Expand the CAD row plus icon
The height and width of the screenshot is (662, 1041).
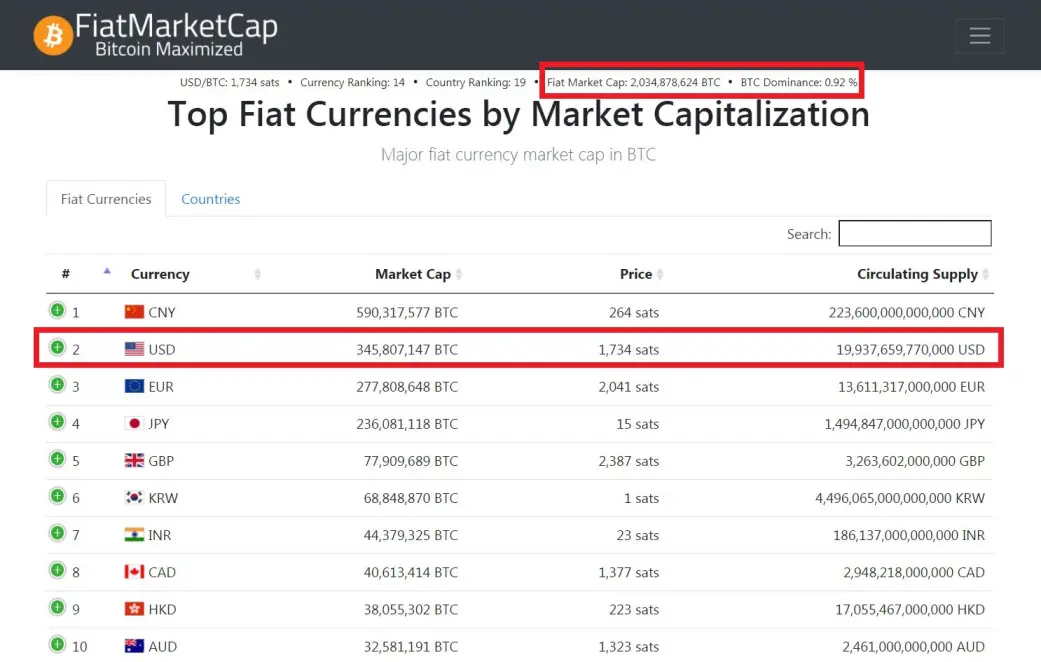58,570
